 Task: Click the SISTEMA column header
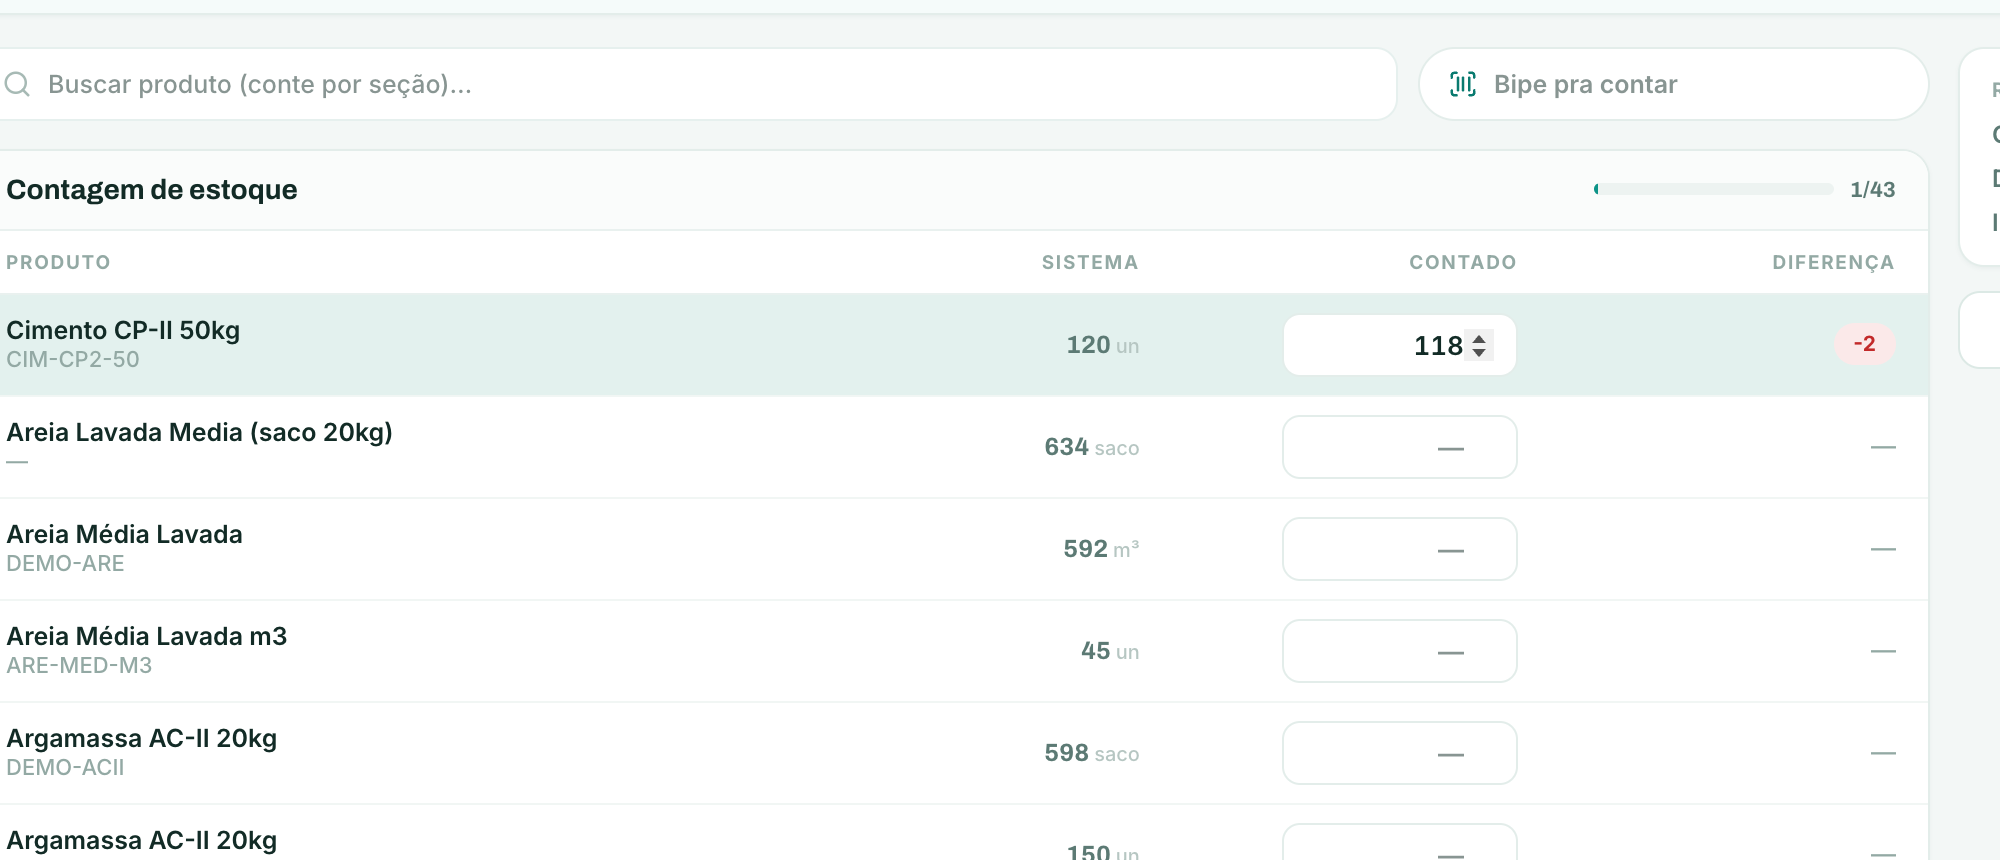tap(1090, 262)
